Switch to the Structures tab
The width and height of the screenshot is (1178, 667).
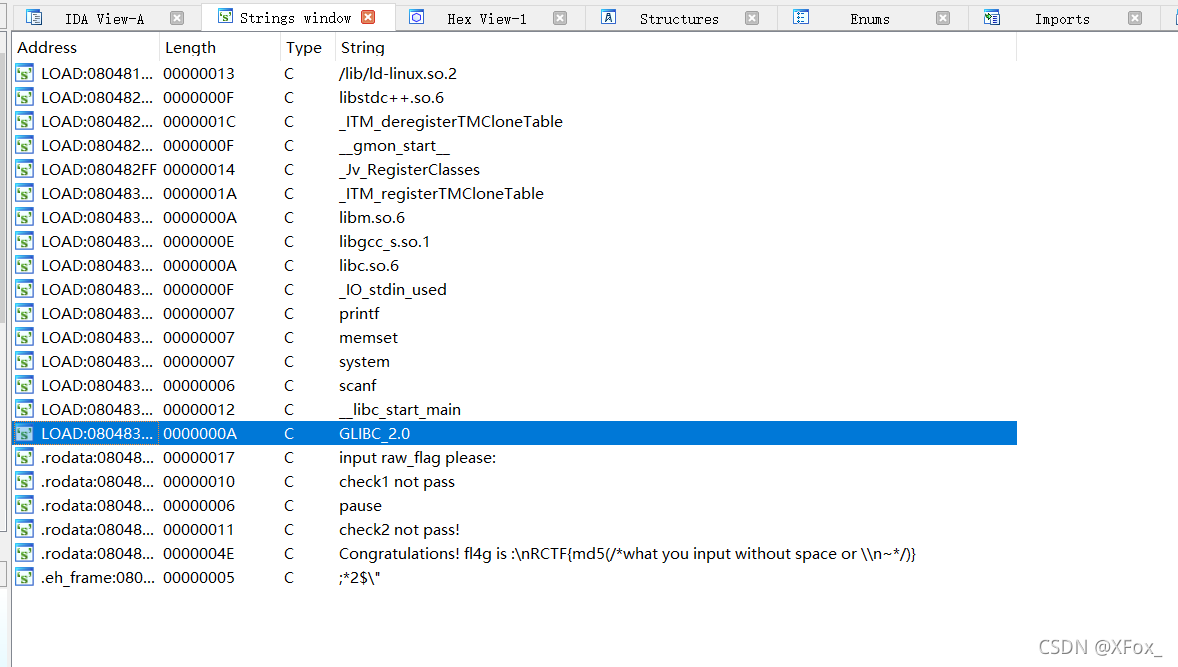coord(679,19)
